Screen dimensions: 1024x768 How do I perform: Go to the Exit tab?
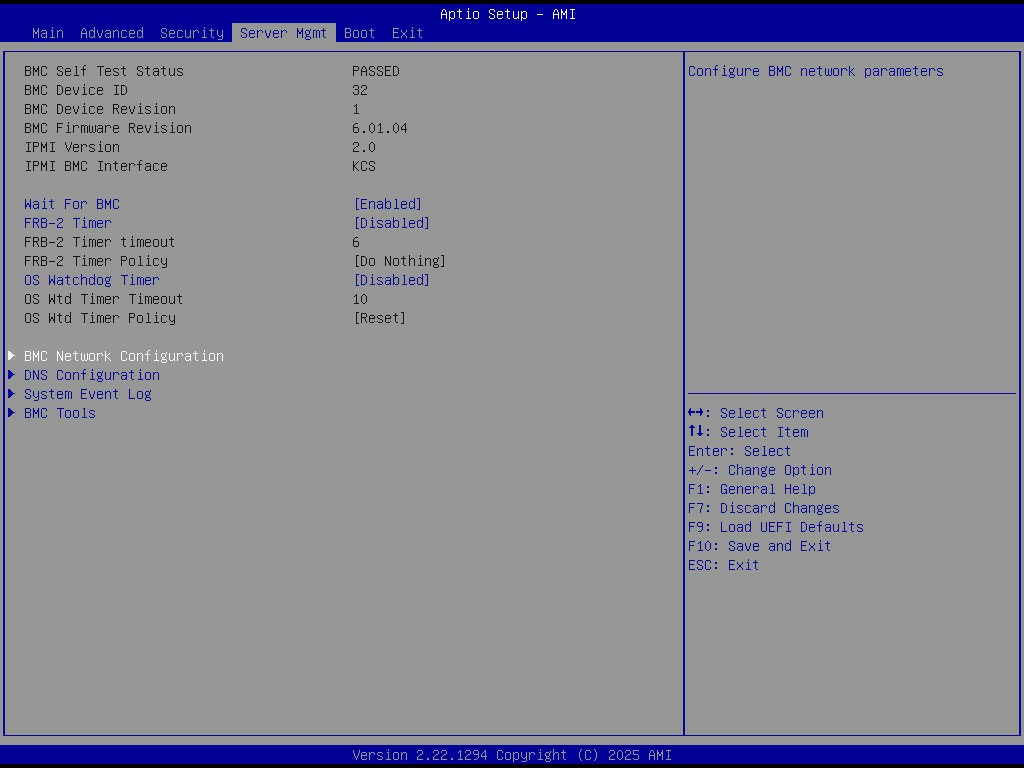coord(407,33)
